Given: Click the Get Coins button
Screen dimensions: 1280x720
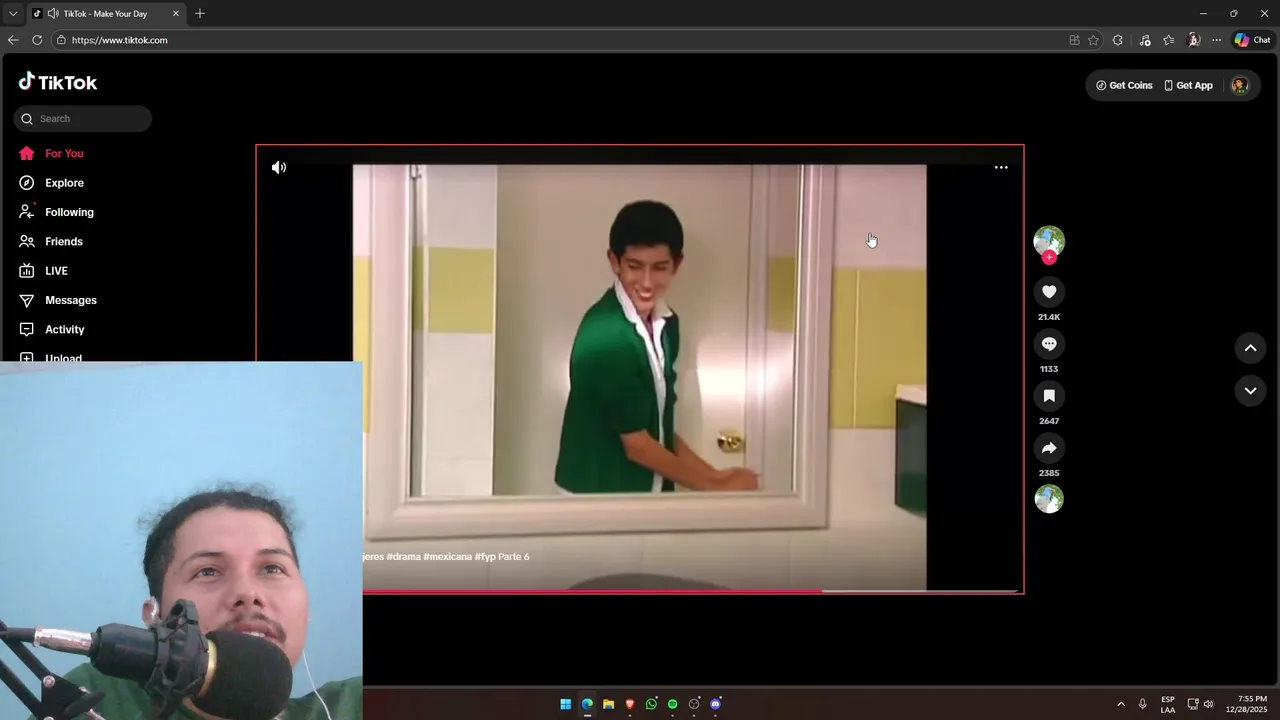Looking at the screenshot, I should coord(1124,86).
